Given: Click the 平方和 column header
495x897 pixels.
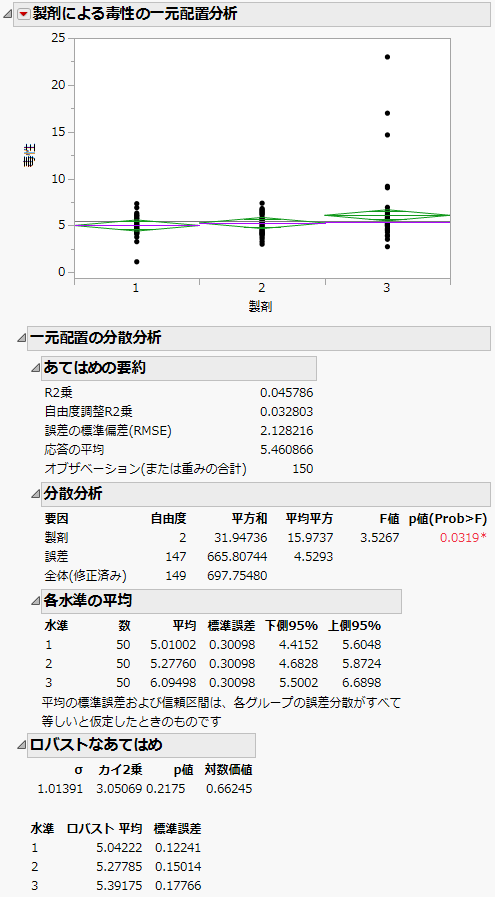Looking at the screenshot, I should click(x=250, y=519).
